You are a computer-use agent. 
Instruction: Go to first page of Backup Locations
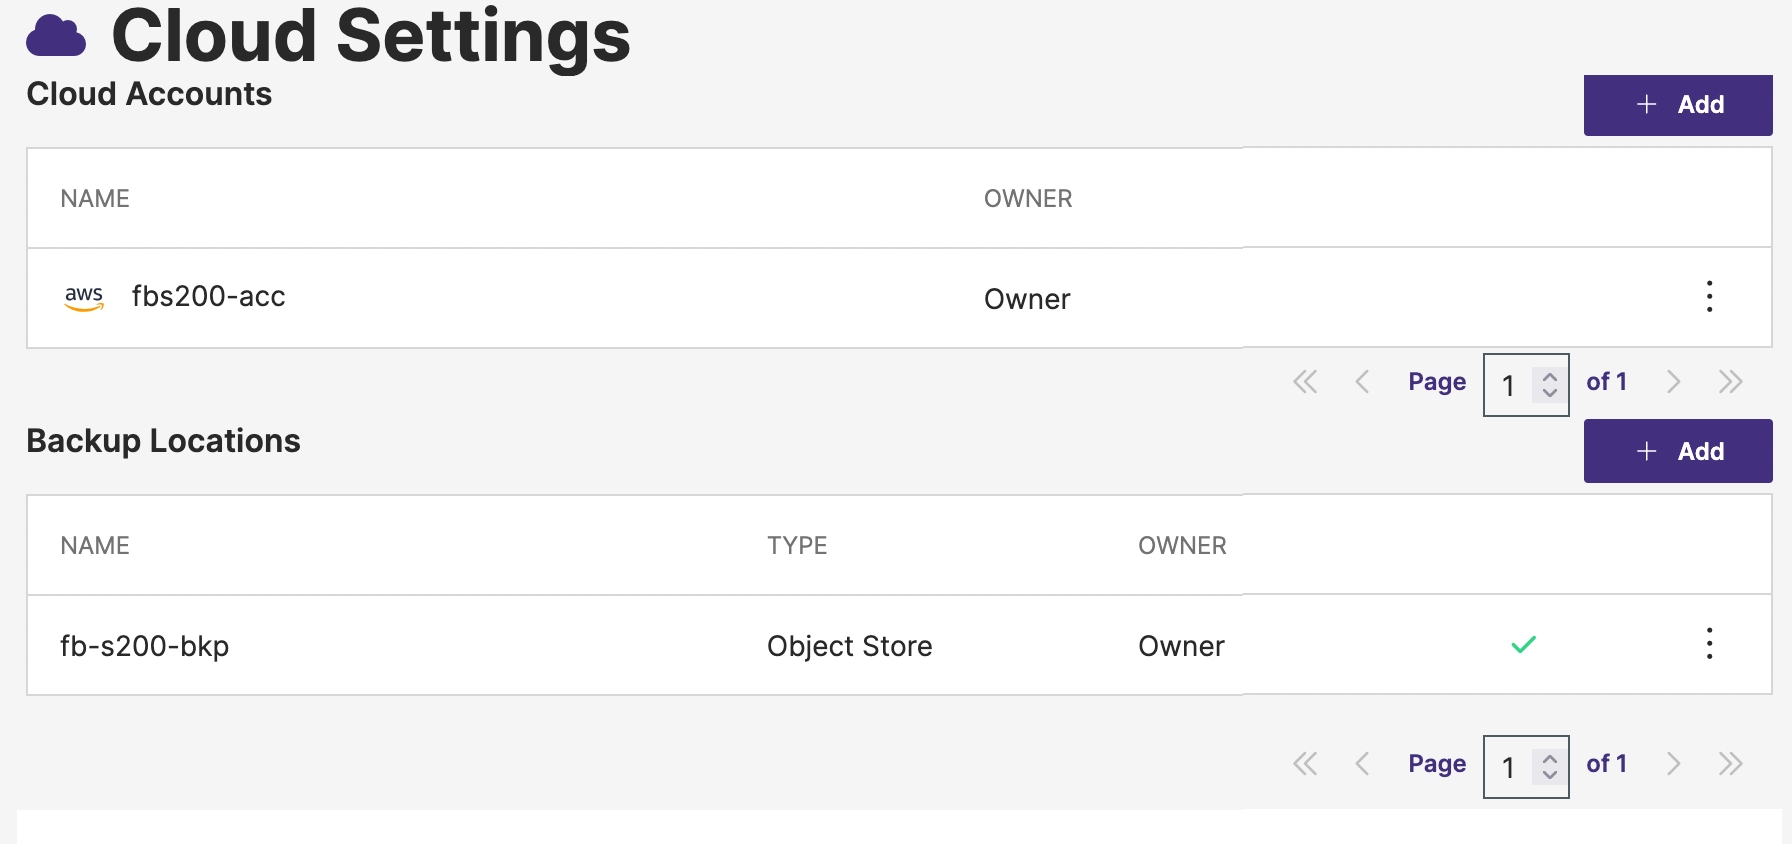[1305, 764]
